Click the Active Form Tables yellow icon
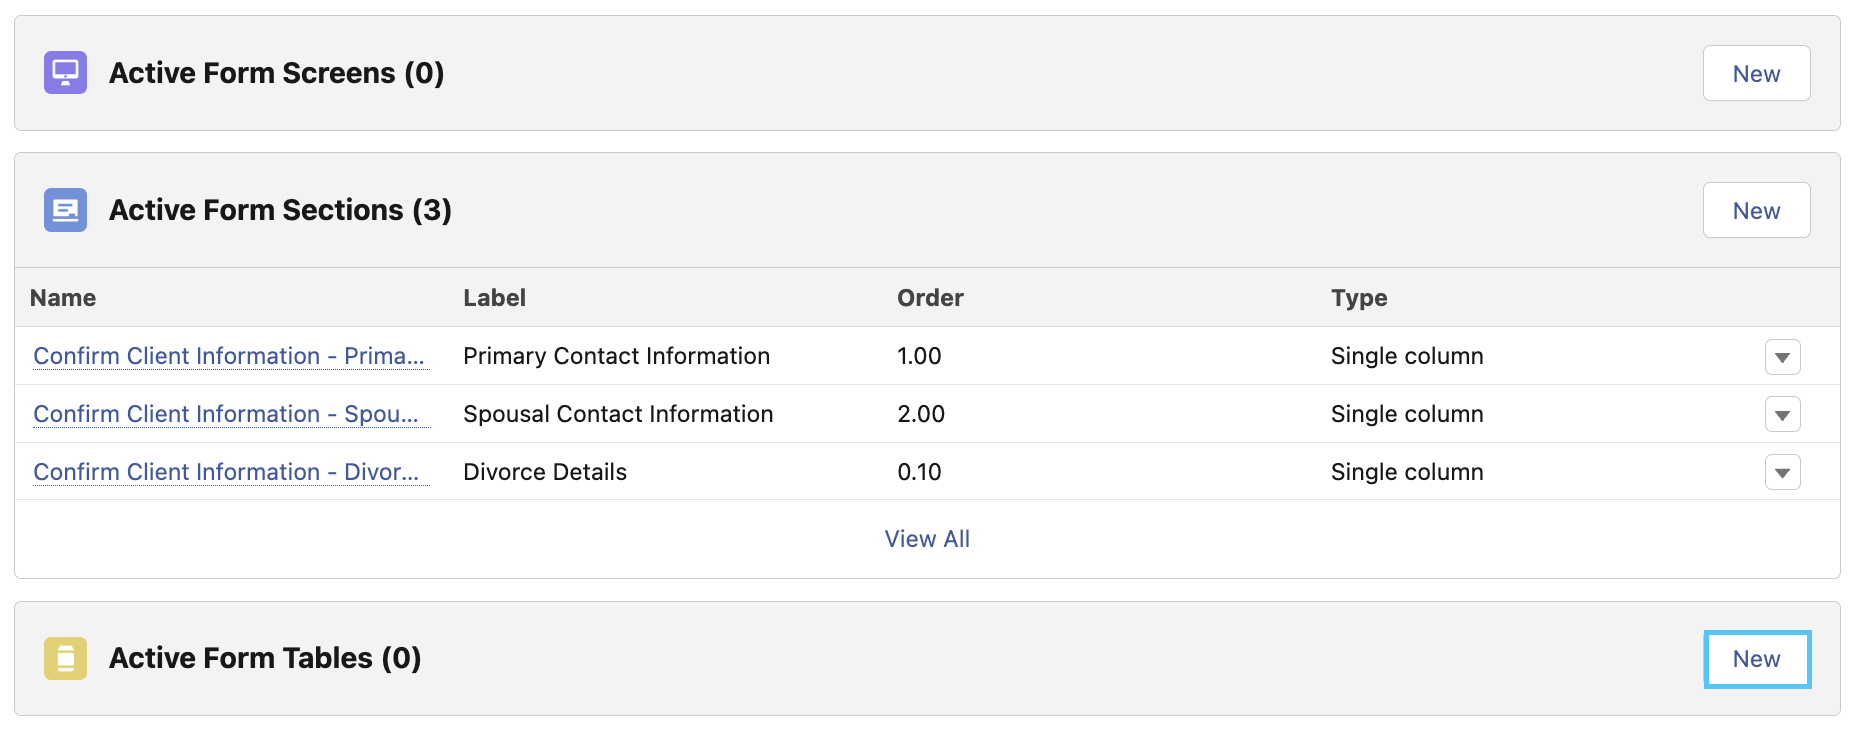 pyautogui.click(x=65, y=658)
